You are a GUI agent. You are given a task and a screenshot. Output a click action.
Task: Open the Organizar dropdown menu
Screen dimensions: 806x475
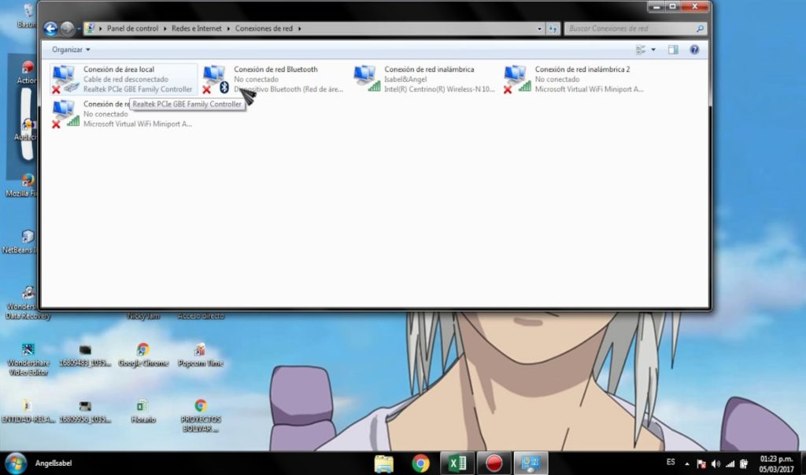pyautogui.click(x=71, y=49)
